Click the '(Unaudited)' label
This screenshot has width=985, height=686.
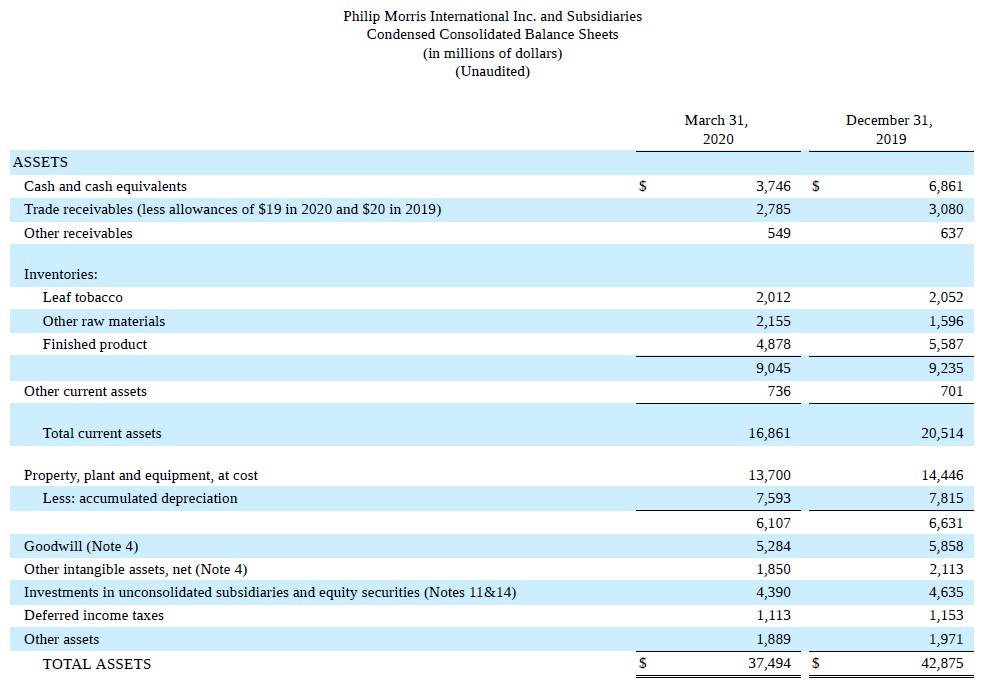492,72
